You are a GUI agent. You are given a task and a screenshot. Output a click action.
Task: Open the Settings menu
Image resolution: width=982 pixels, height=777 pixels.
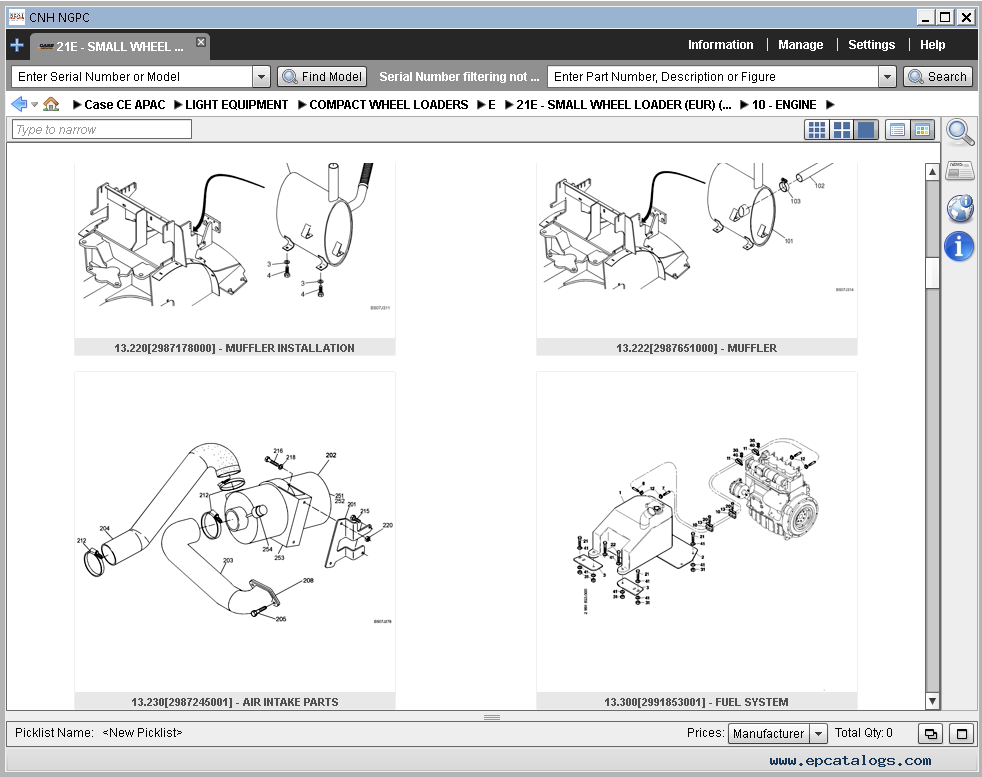[871, 45]
